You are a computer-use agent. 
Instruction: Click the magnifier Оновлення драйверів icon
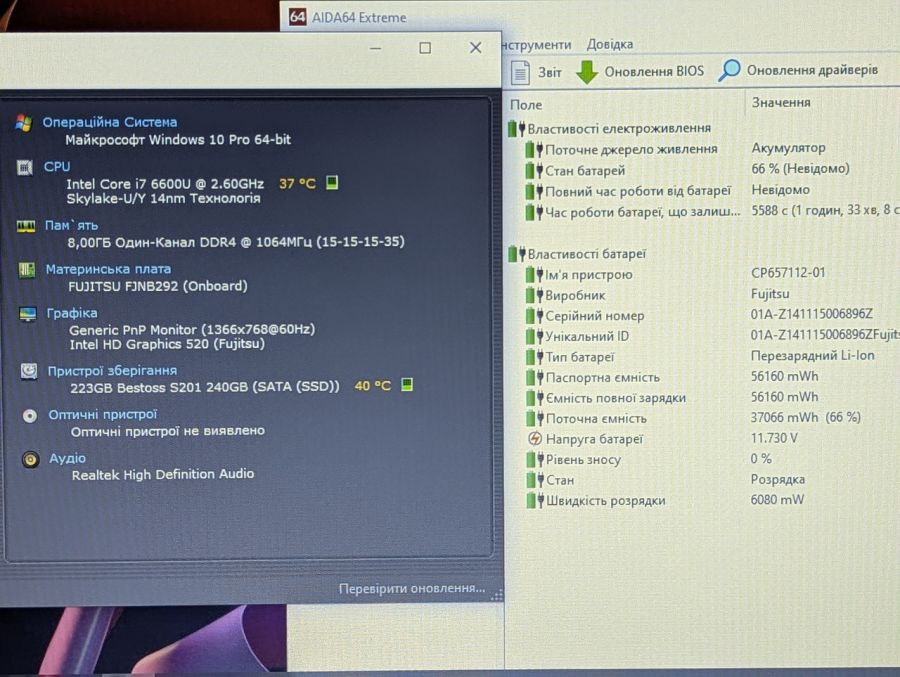coord(729,70)
